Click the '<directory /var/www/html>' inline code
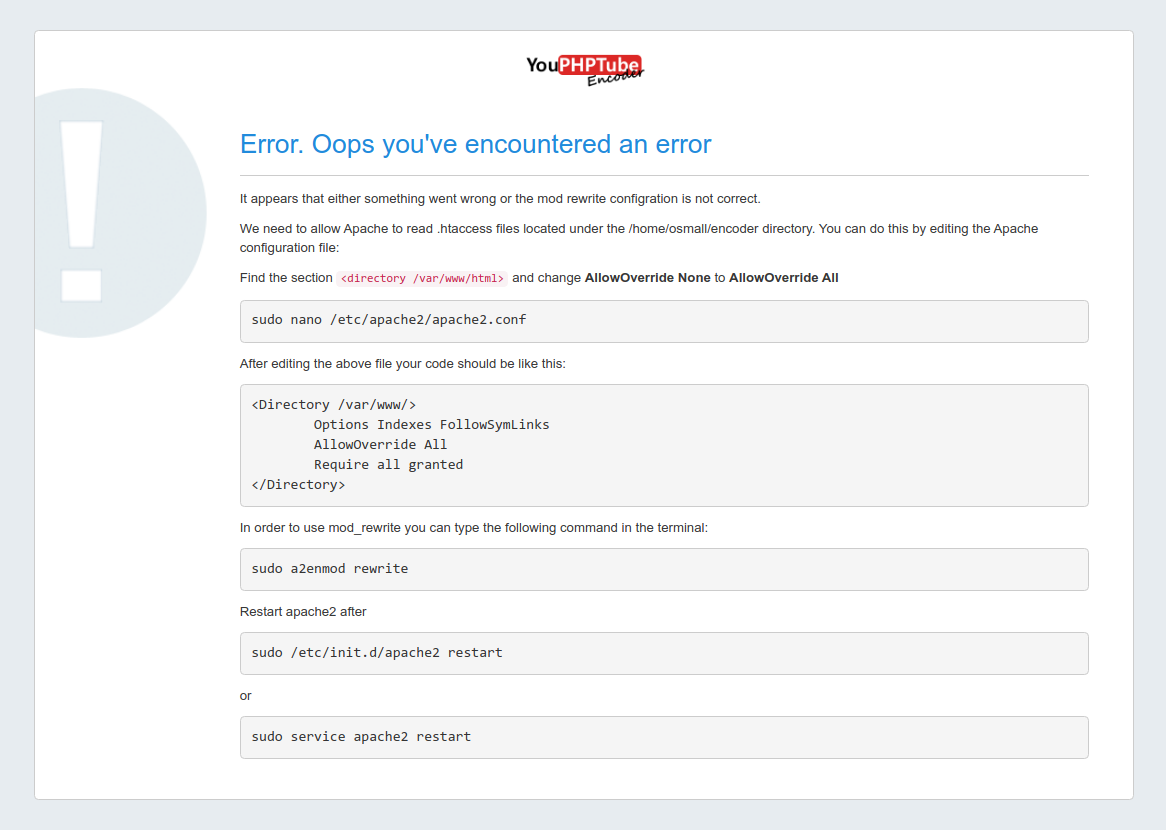This screenshot has width=1166, height=830. (422, 278)
